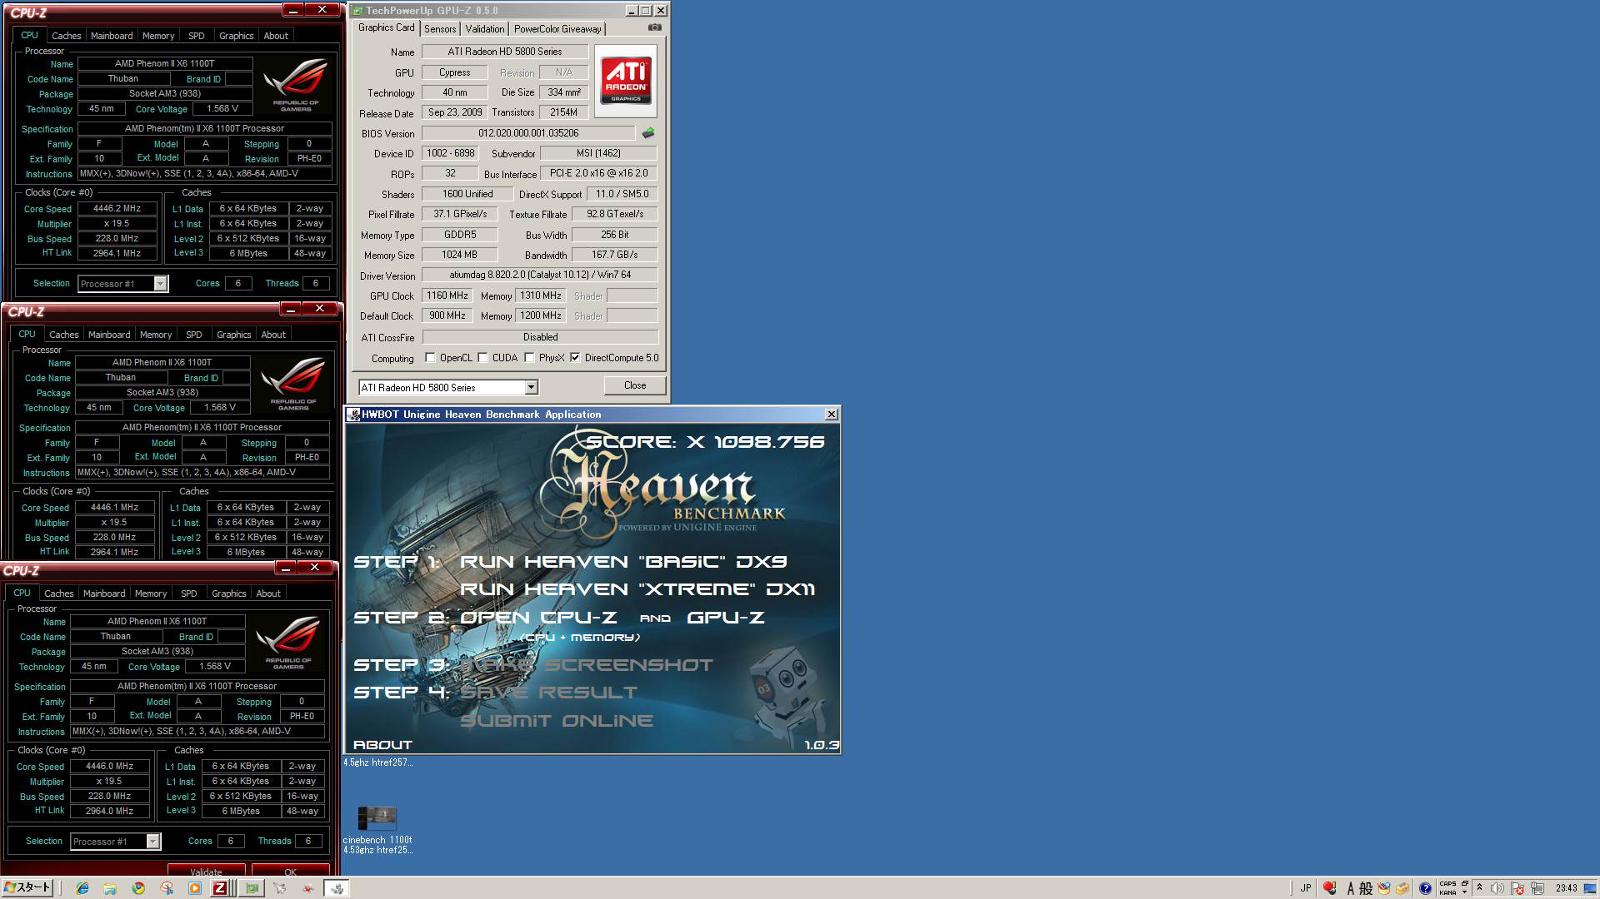The height and width of the screenshot is (899, 1600).
Task: Click Core Speed 4446.2 MHz in top CPU-Z
Action: [x=117, y=208]
